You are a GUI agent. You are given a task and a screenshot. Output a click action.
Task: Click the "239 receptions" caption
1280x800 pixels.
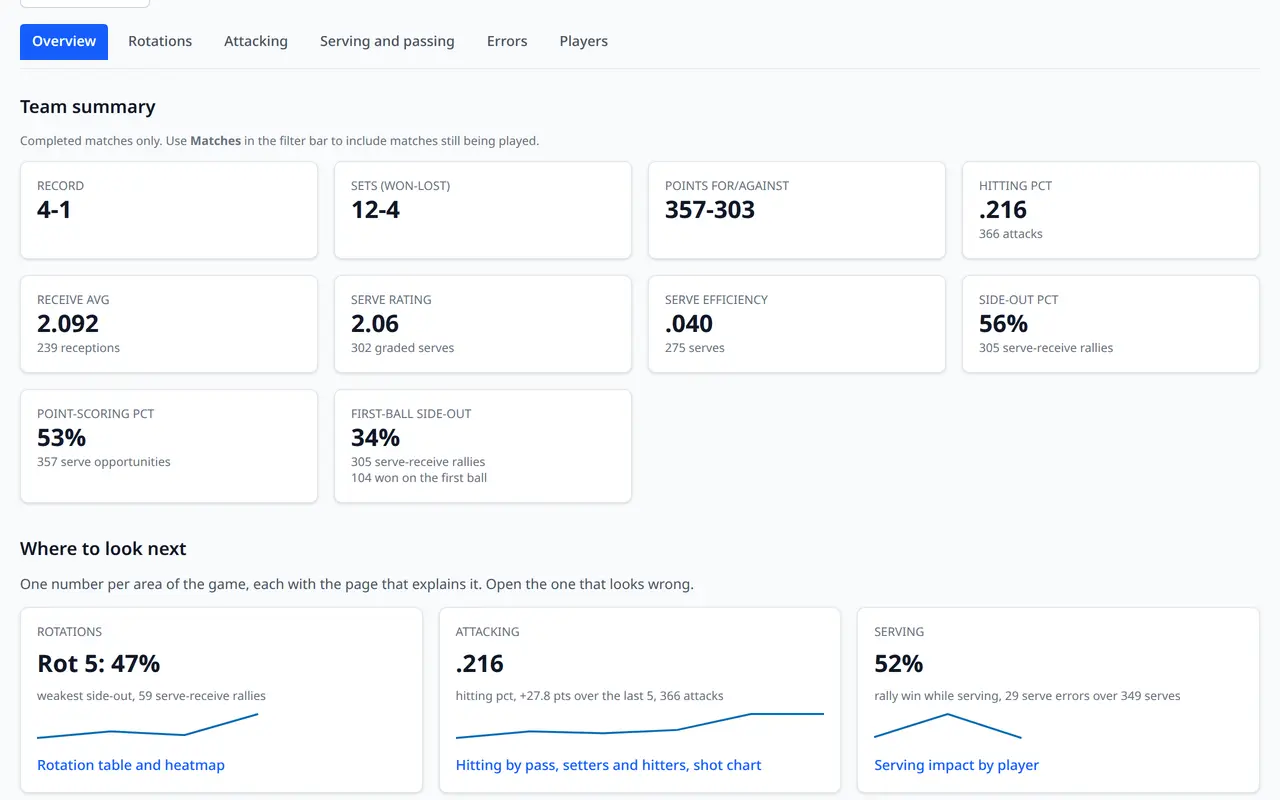78,348
